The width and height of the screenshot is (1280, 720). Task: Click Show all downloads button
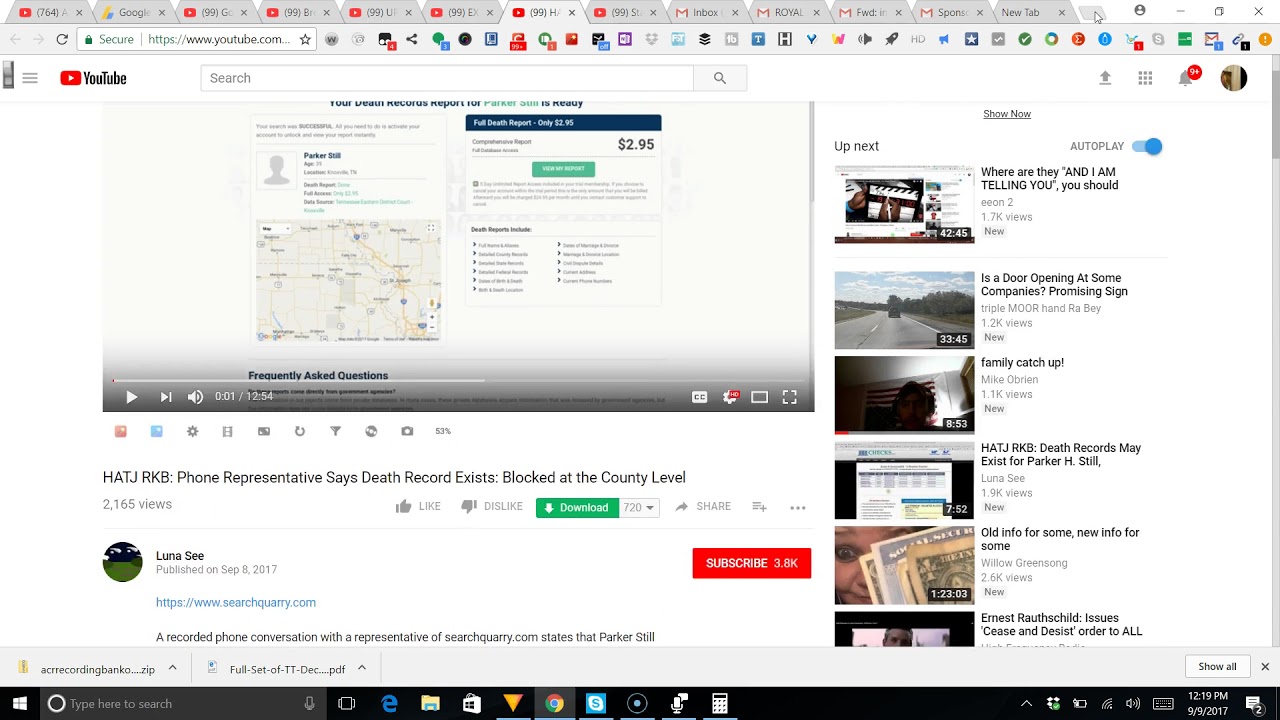point(1217,667)
